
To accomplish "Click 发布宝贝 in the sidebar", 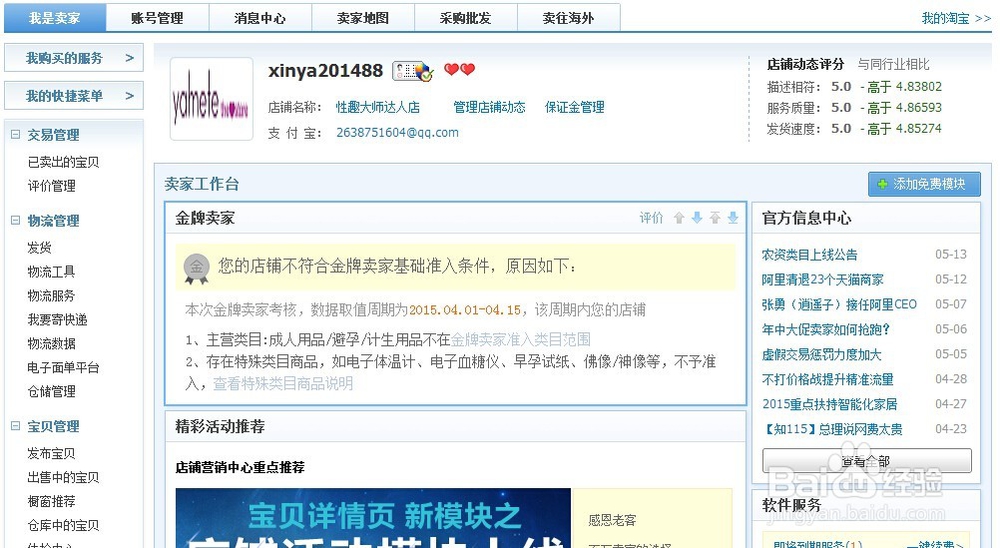I will point(51,454).
